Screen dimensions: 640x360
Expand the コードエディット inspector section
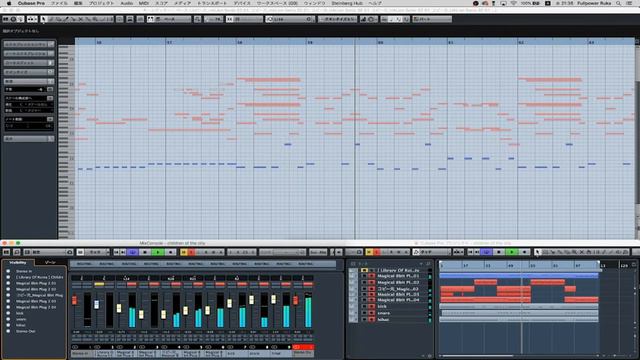tap(29, 63)
